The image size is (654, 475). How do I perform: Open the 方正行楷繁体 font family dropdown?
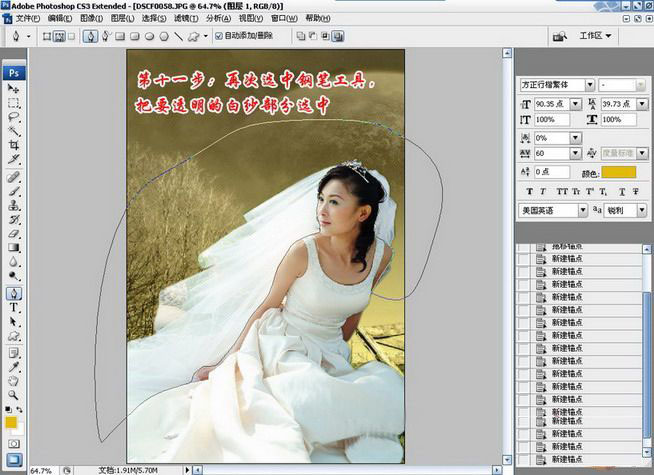(x=556, y=85)
